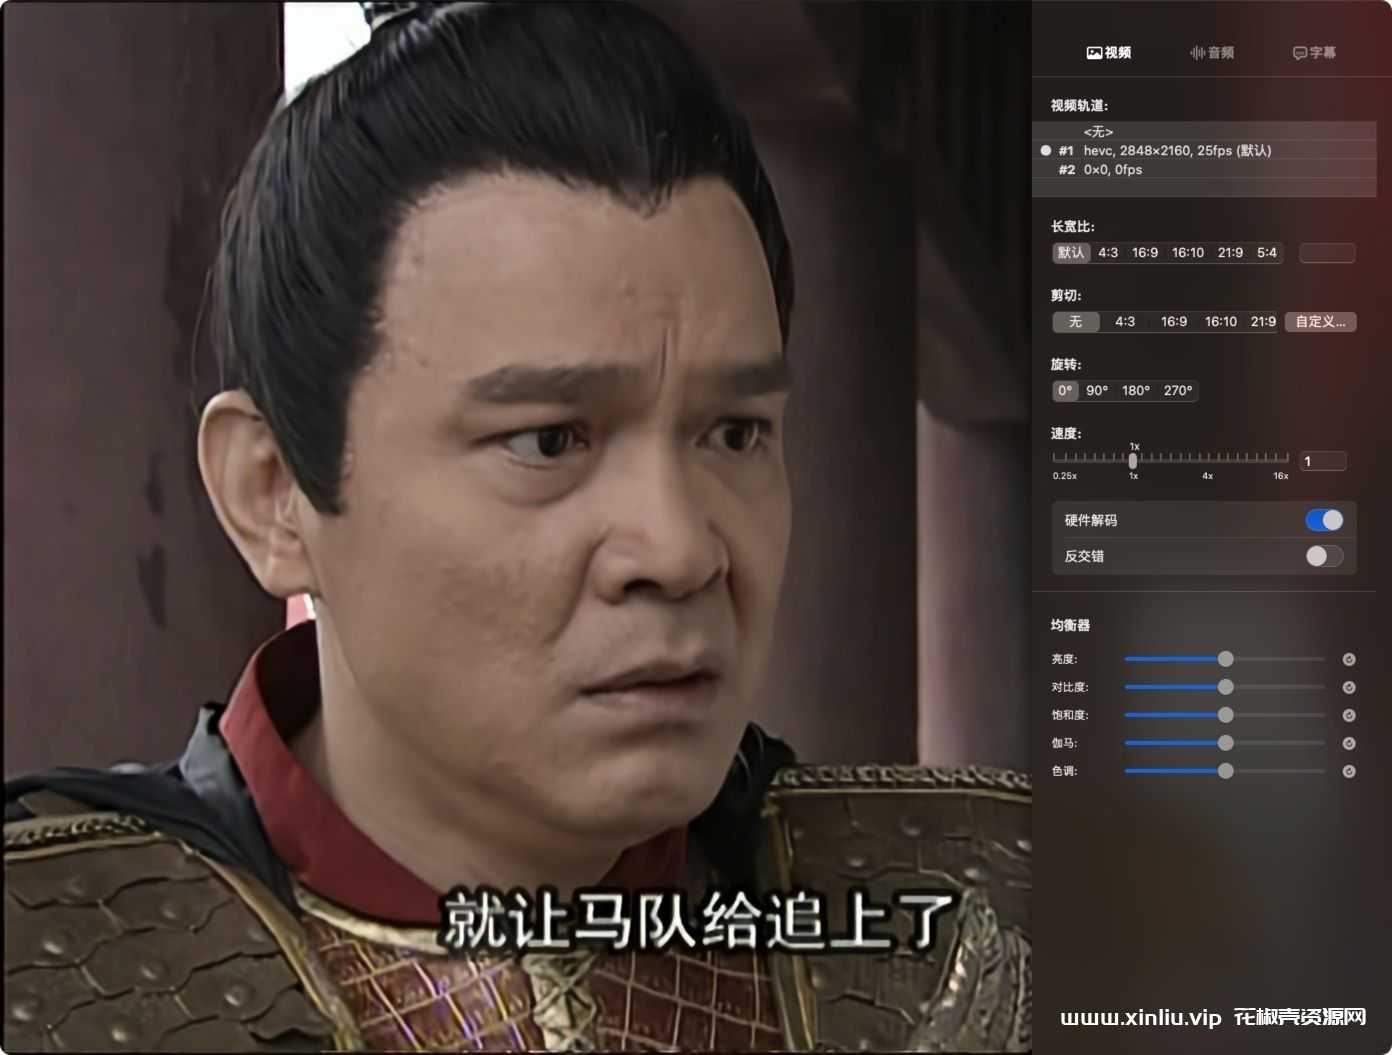Reset the contrast (对比度) slider icon
The image size is (1392, 1055).
(x=1348, y=687)
